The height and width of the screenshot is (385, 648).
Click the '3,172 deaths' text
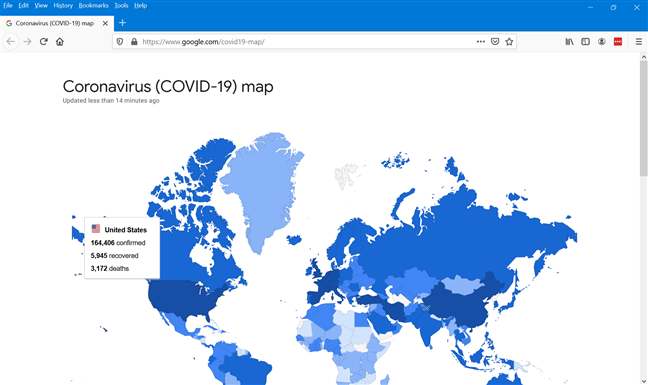pos(110,269)
